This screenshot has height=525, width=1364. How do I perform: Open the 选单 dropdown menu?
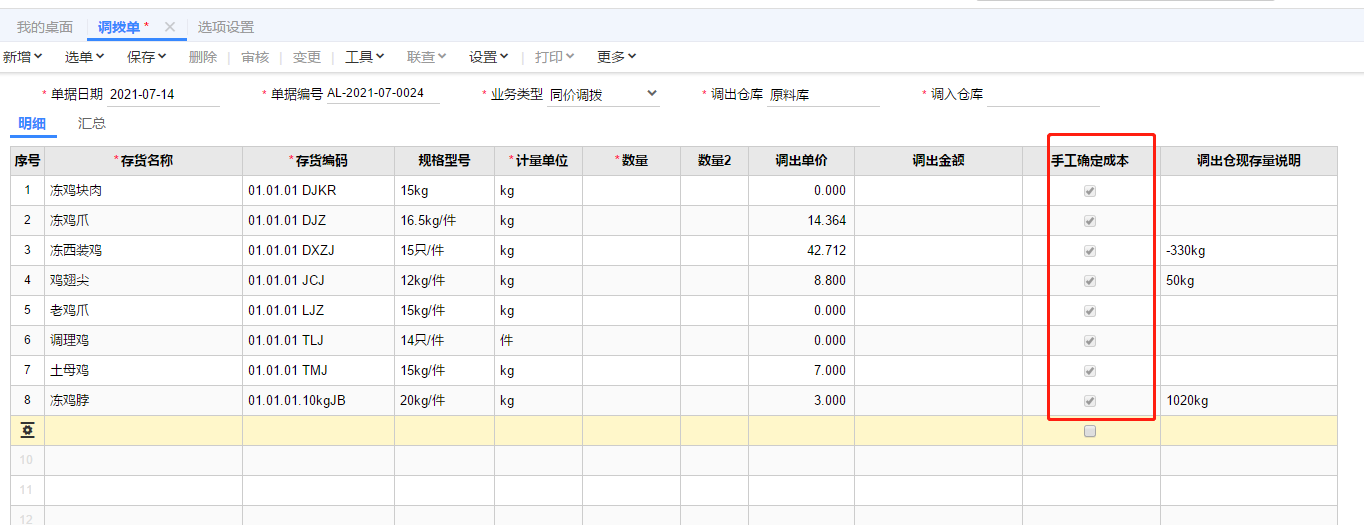click(x=85, y=57)
